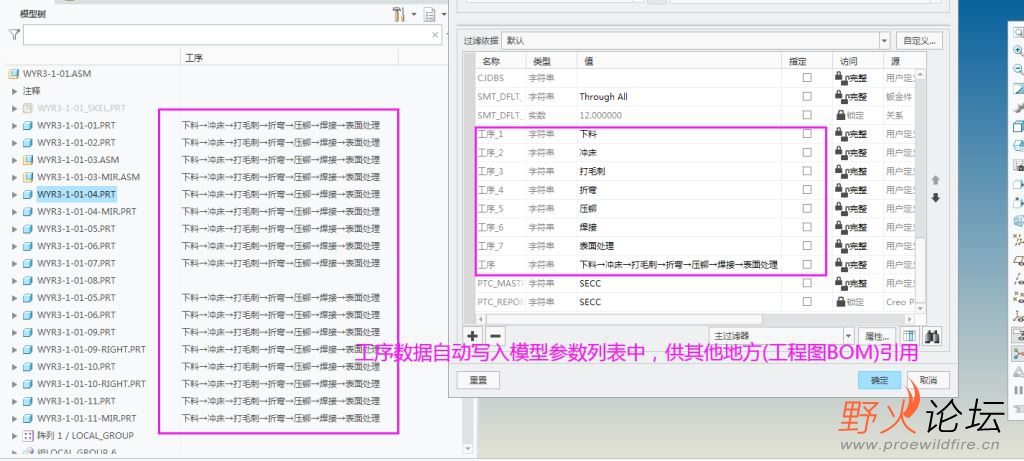Open the model tree show/columns icon
The width and height of the screenshot is (1024, 461).
430,14
